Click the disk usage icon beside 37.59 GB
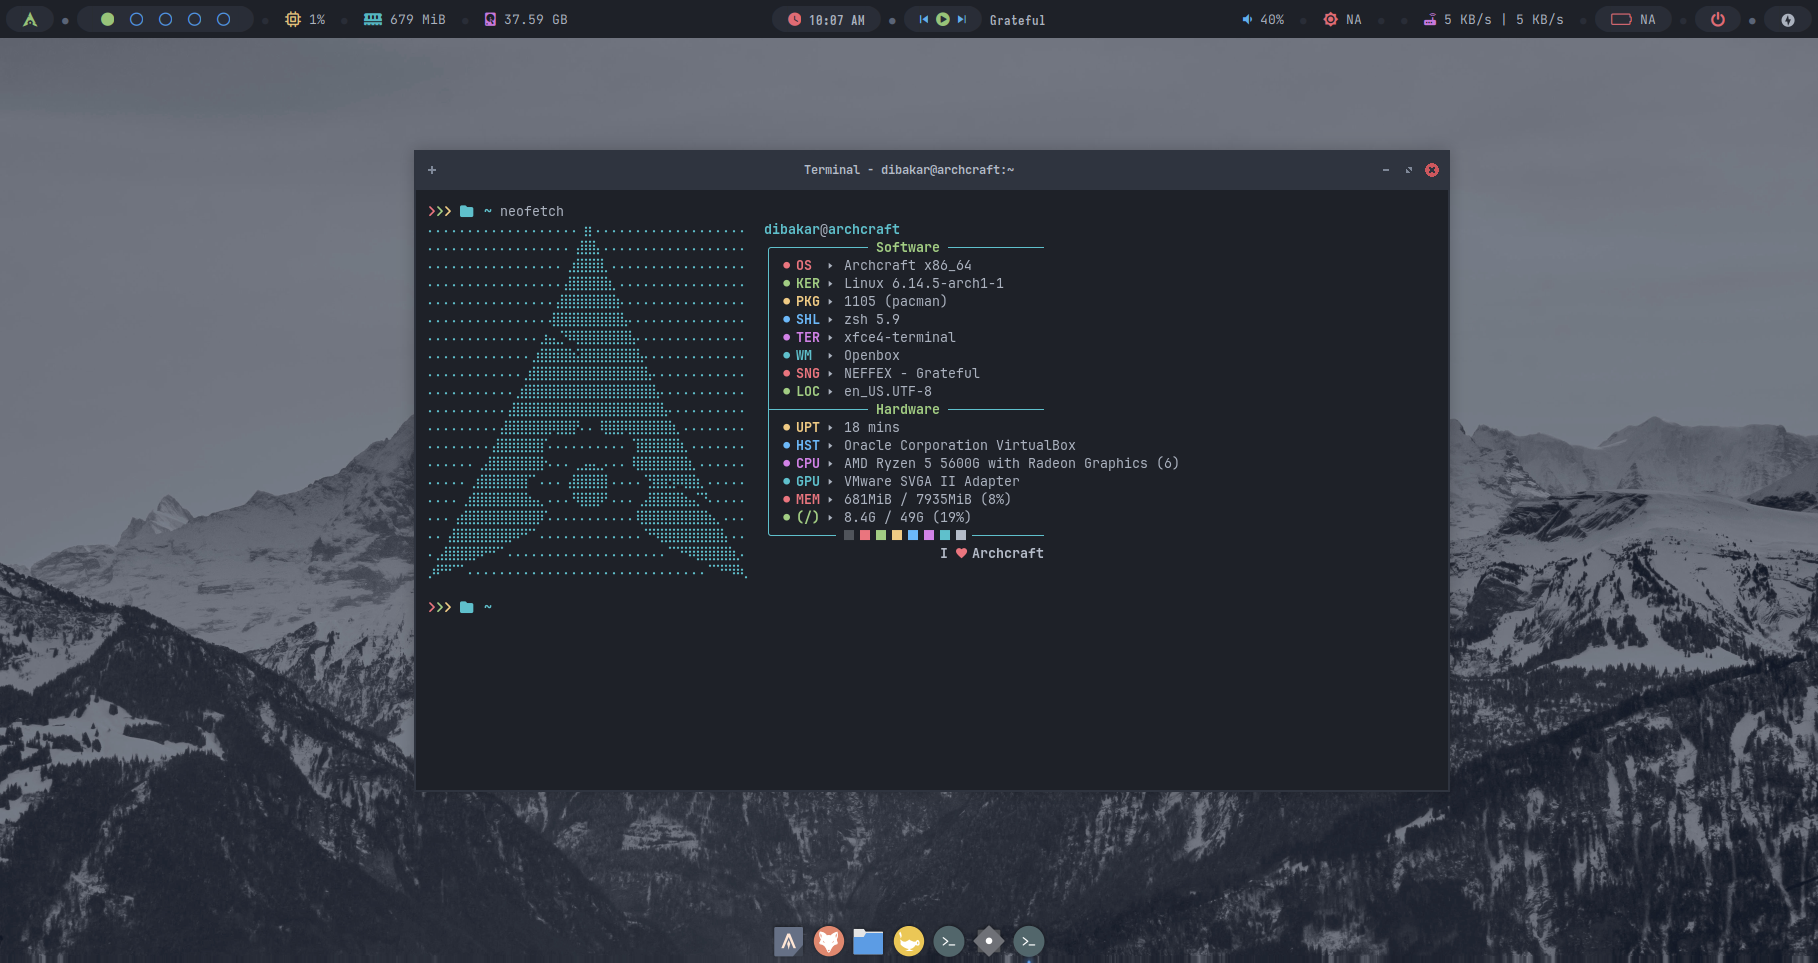Viewport: 1818px width, 963px height. click(490, 19)
